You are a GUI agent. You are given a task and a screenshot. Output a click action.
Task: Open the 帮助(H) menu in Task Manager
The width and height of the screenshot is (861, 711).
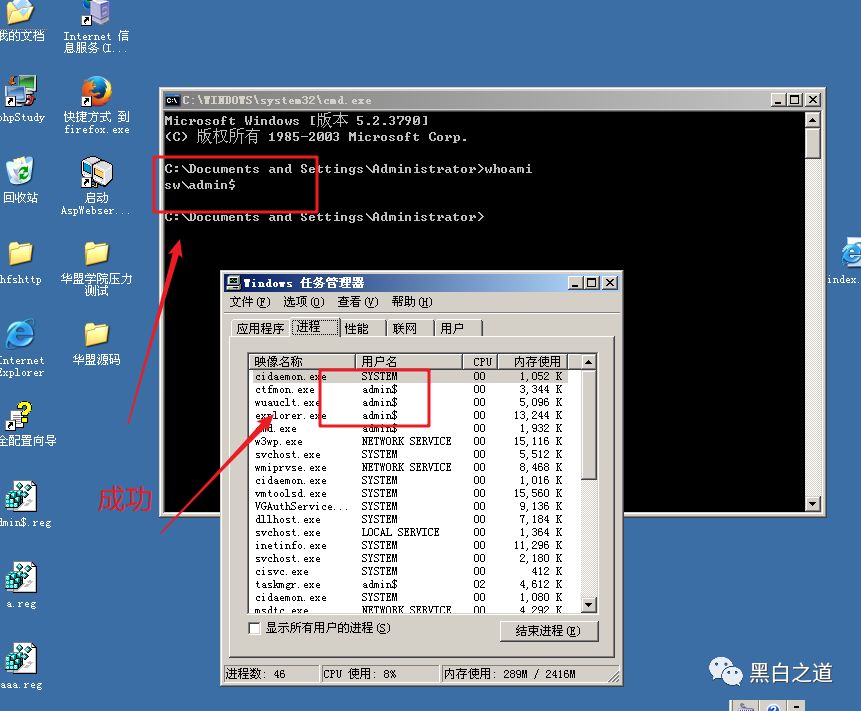tap(411, 302)
